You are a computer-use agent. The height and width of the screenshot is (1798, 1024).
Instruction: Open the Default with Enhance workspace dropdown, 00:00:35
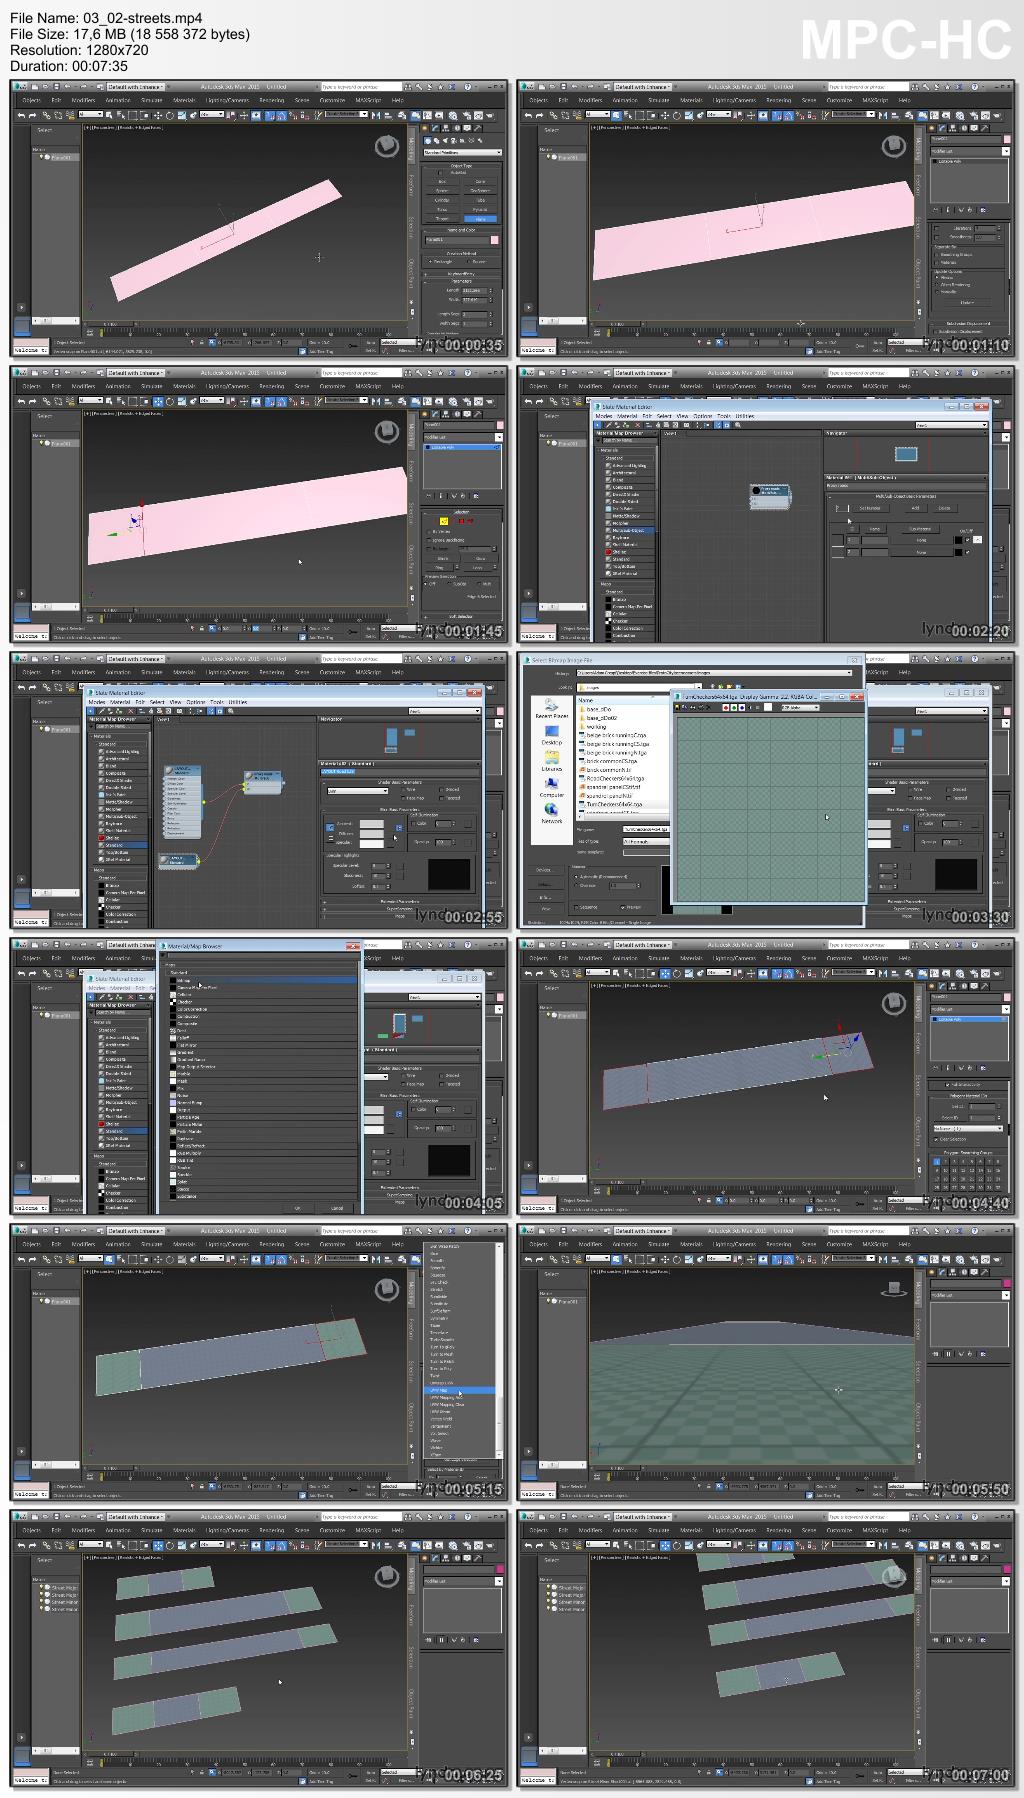pos(135,87)
